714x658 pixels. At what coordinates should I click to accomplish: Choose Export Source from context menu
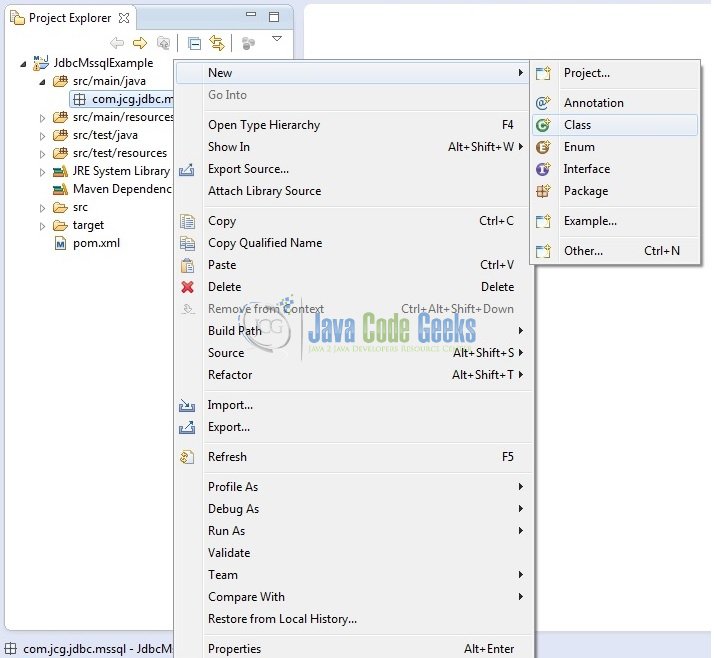tap(353, 169)
